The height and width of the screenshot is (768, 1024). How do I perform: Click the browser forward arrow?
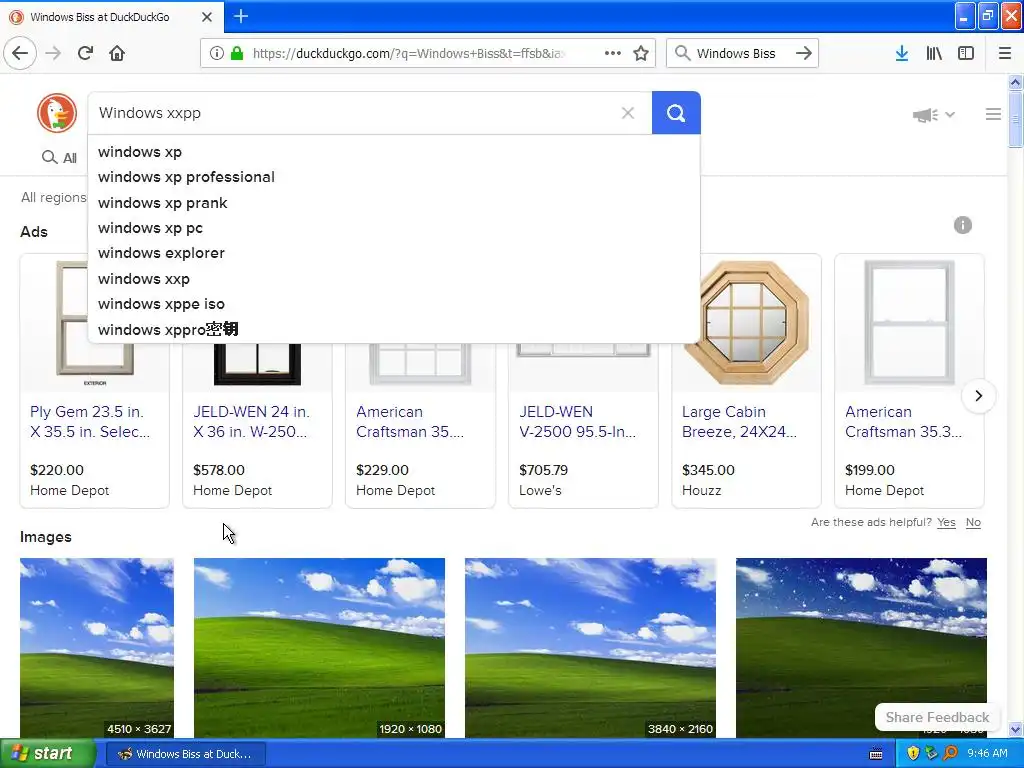pos(53,53)
